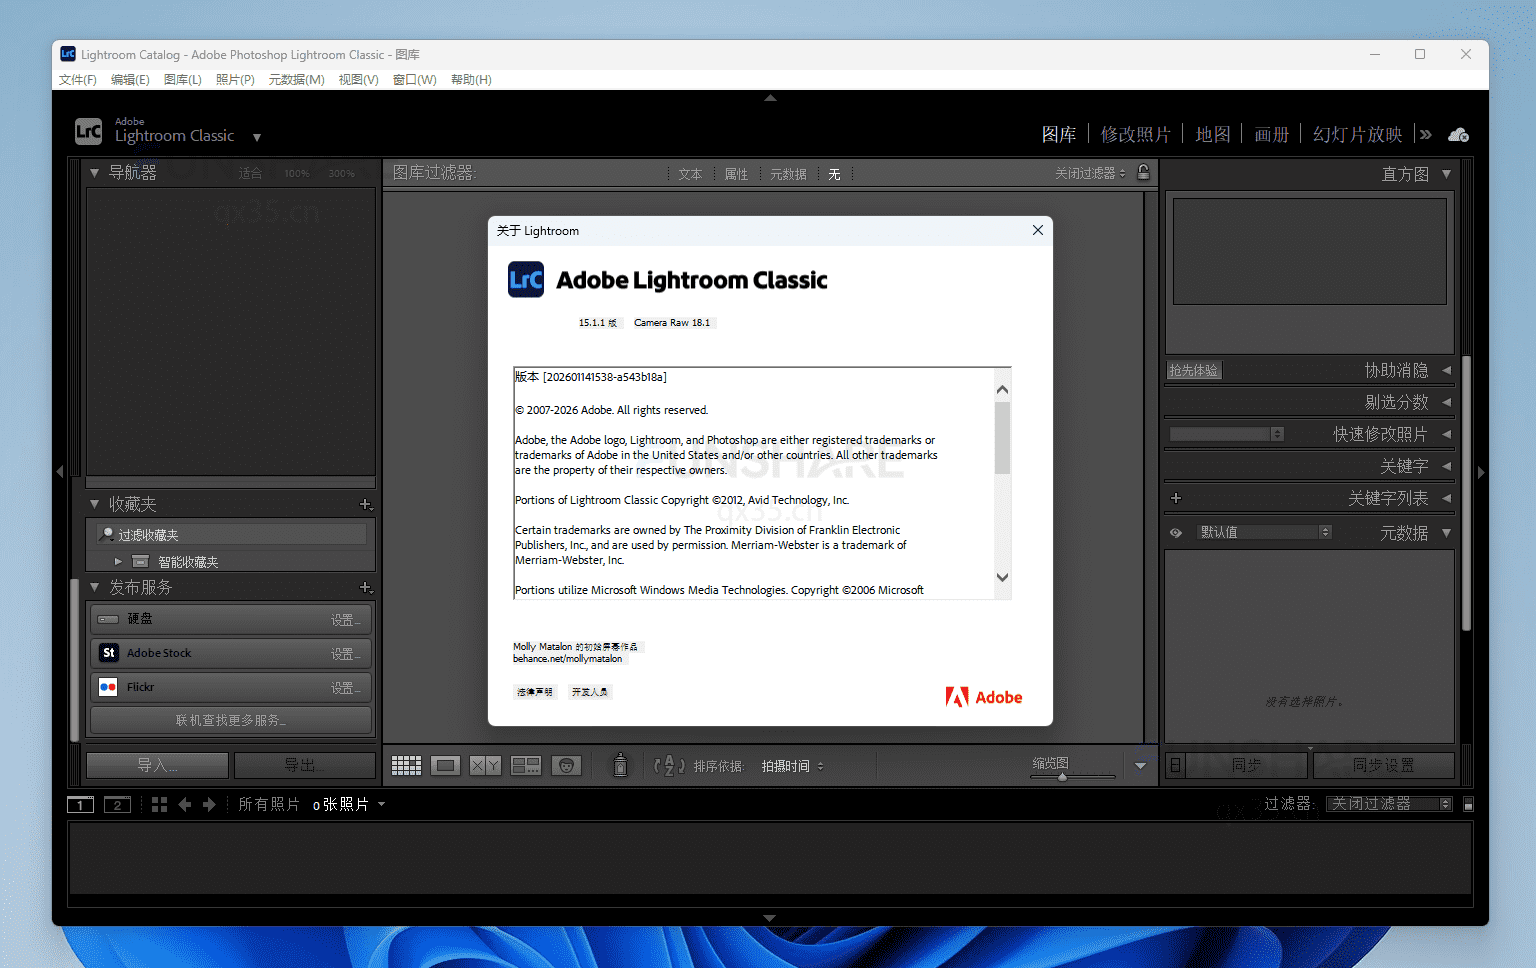Open Survey view icon
The height and width of the screenshot is (968, 1536).
(x=526, y=766)
